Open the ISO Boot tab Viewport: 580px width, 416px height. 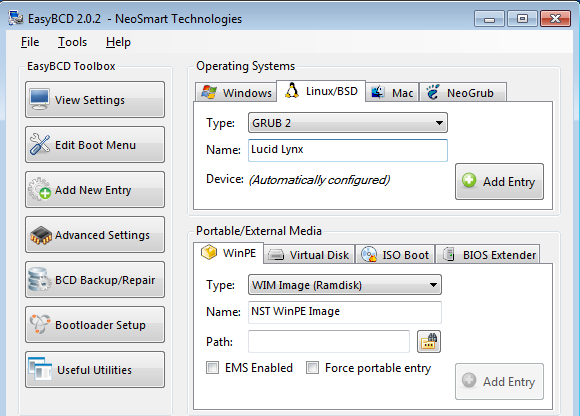pos(395,254)
